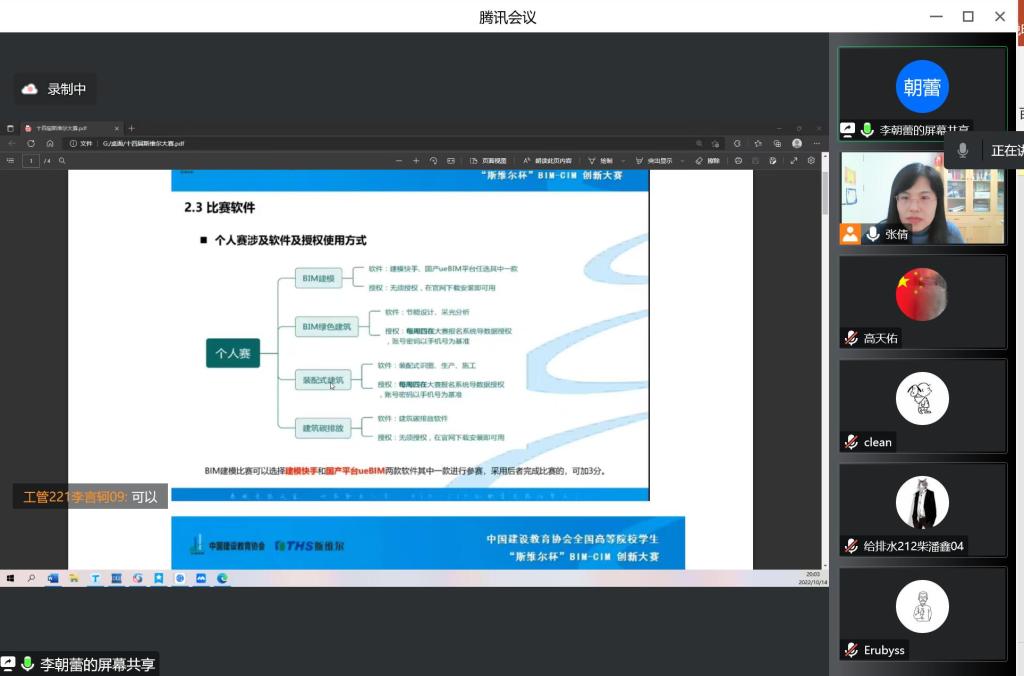This screenshot has height=676, width=1024.
Task: Click the PDF zoom in plus button
Action: point(416,160)
